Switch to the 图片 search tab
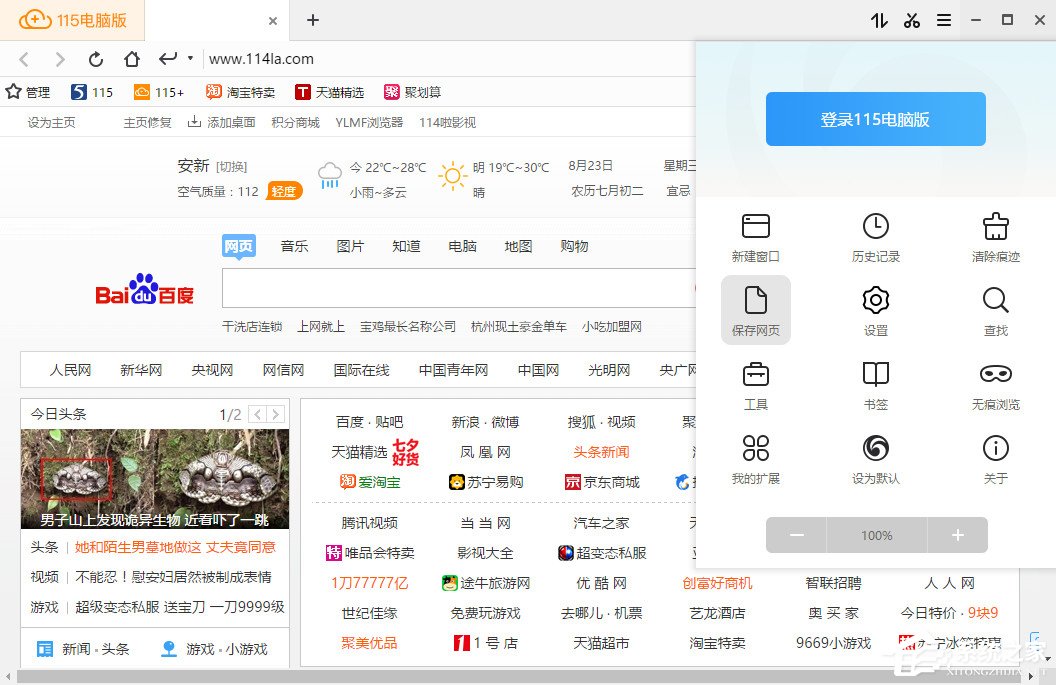 coord(350,246)
